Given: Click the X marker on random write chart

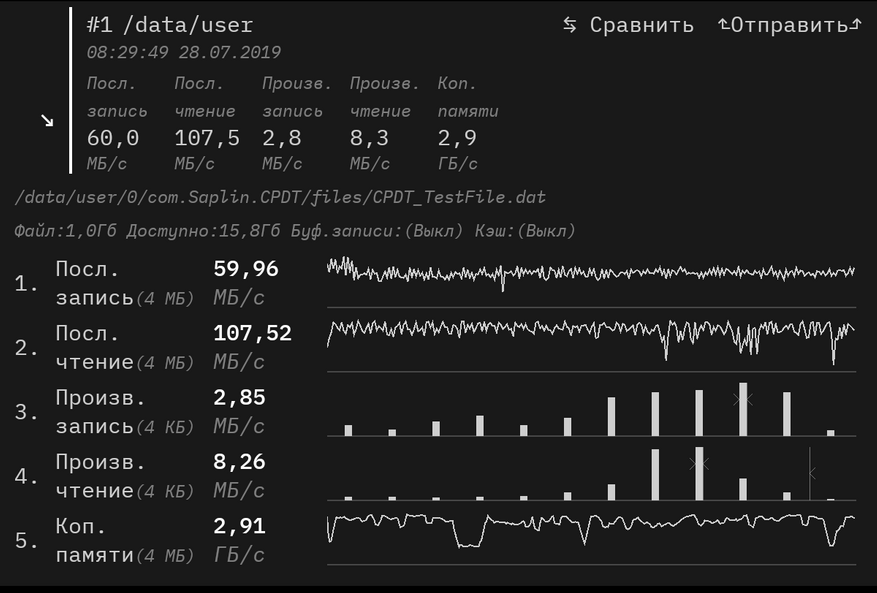Looking at the screenshot, I should [x=742, y=398].
